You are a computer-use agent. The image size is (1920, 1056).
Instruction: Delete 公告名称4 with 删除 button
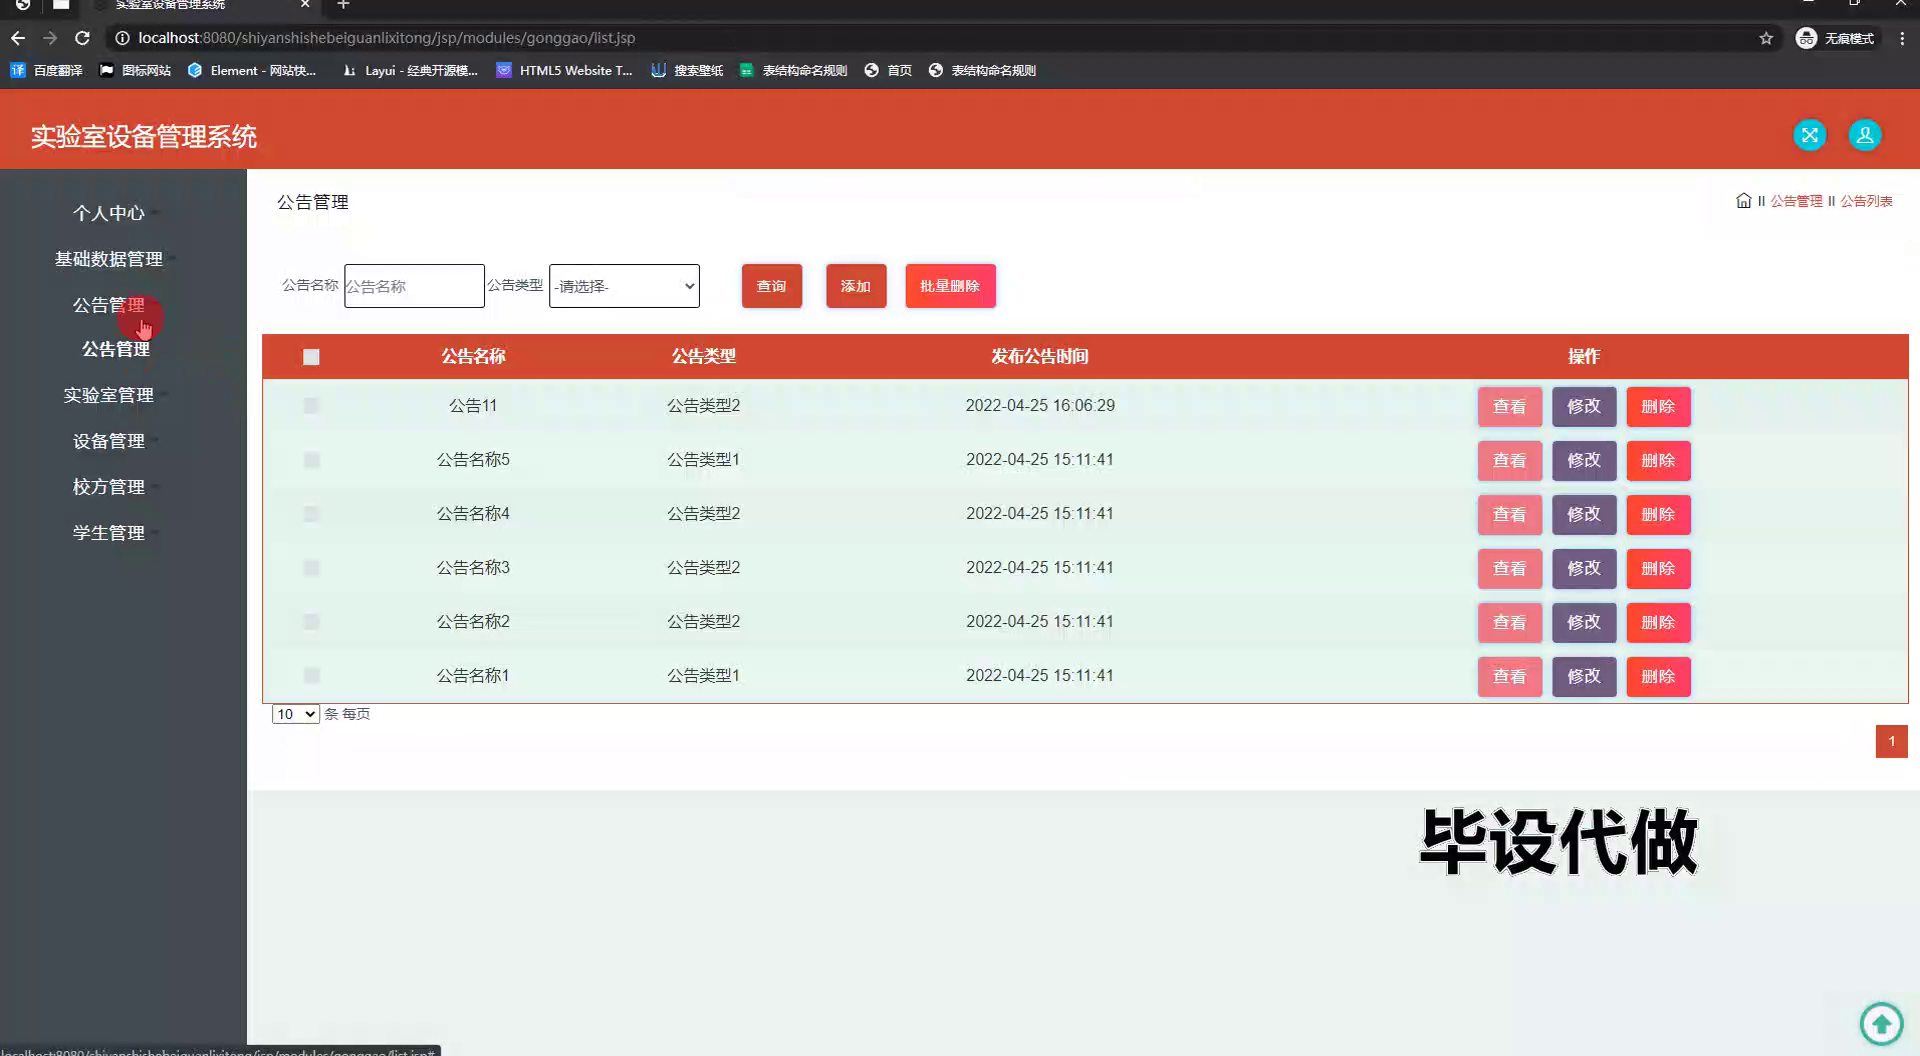pyautogui.click(x=1658, y=515)
